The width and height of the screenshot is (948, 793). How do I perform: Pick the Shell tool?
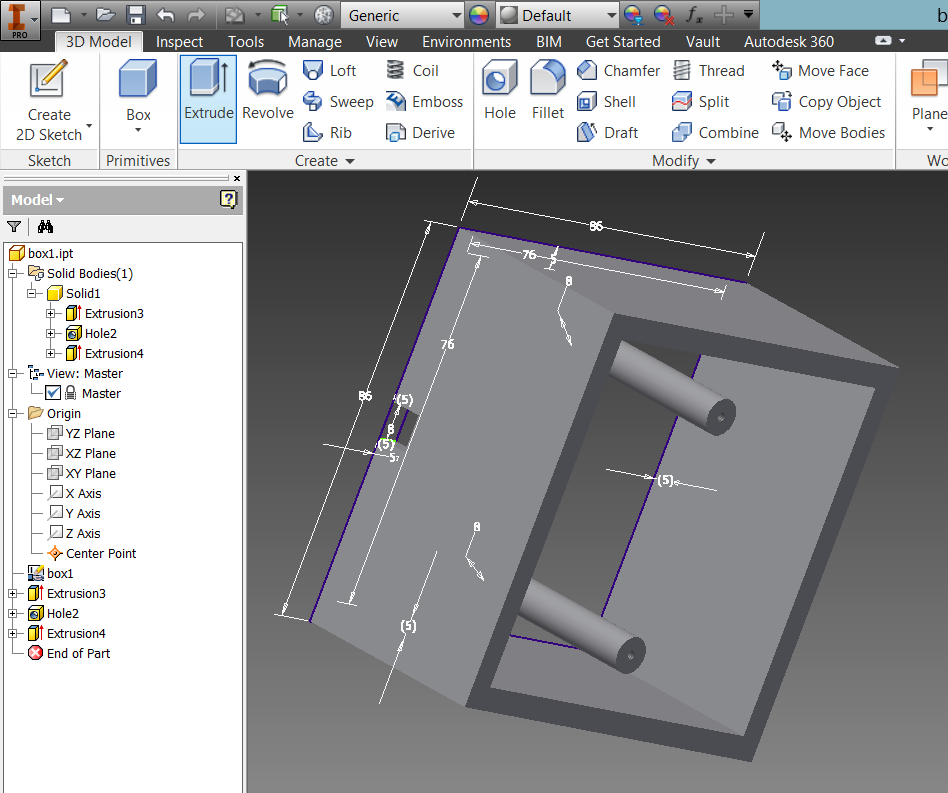[x=606, y=102]
